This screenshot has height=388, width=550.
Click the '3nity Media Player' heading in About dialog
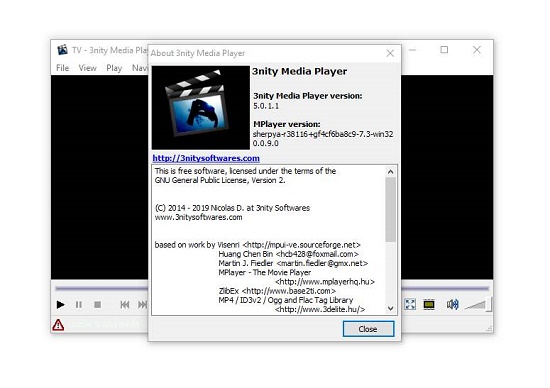click(x=300, y=71)
